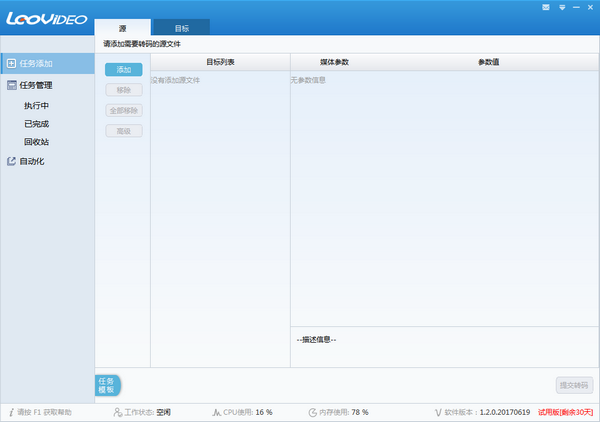Click the memory usage pie icon
Screen dimensions: 600x422
(x=313, y=411)
